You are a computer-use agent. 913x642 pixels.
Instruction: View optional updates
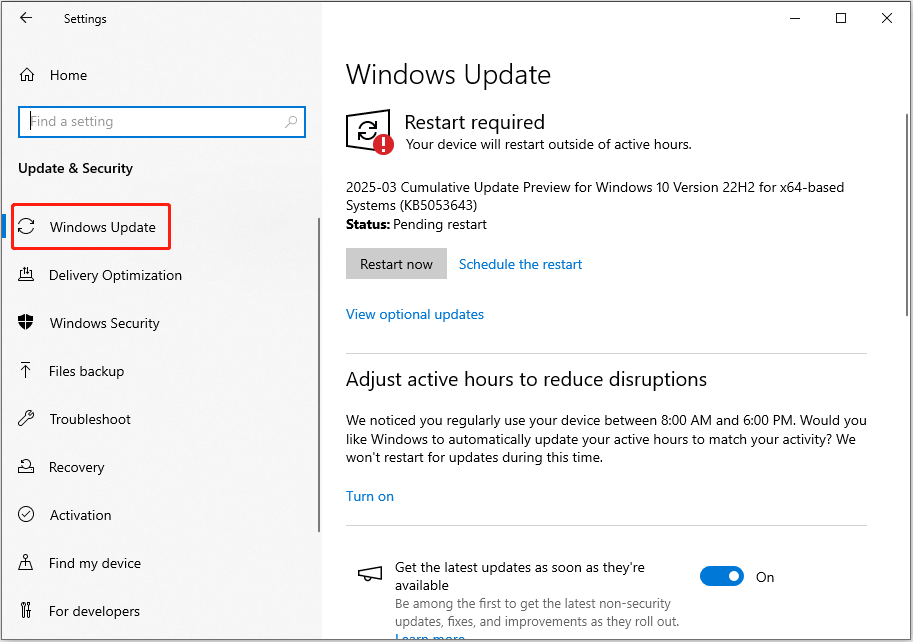[415, 314]
